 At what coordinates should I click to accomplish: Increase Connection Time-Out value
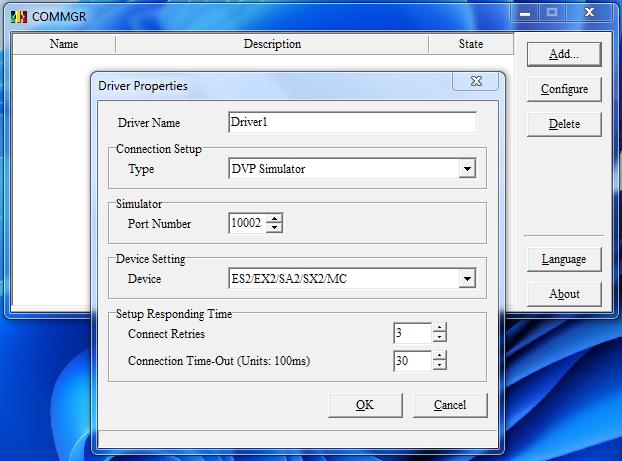click(439, 355)
